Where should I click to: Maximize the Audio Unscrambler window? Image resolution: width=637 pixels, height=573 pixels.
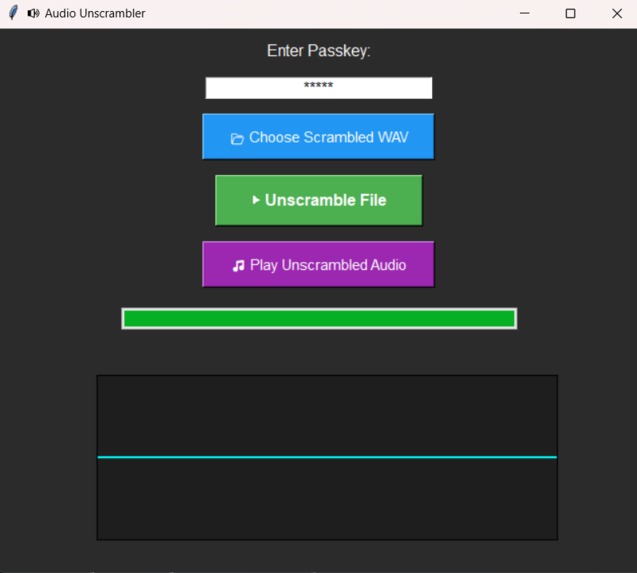(570, 13)
